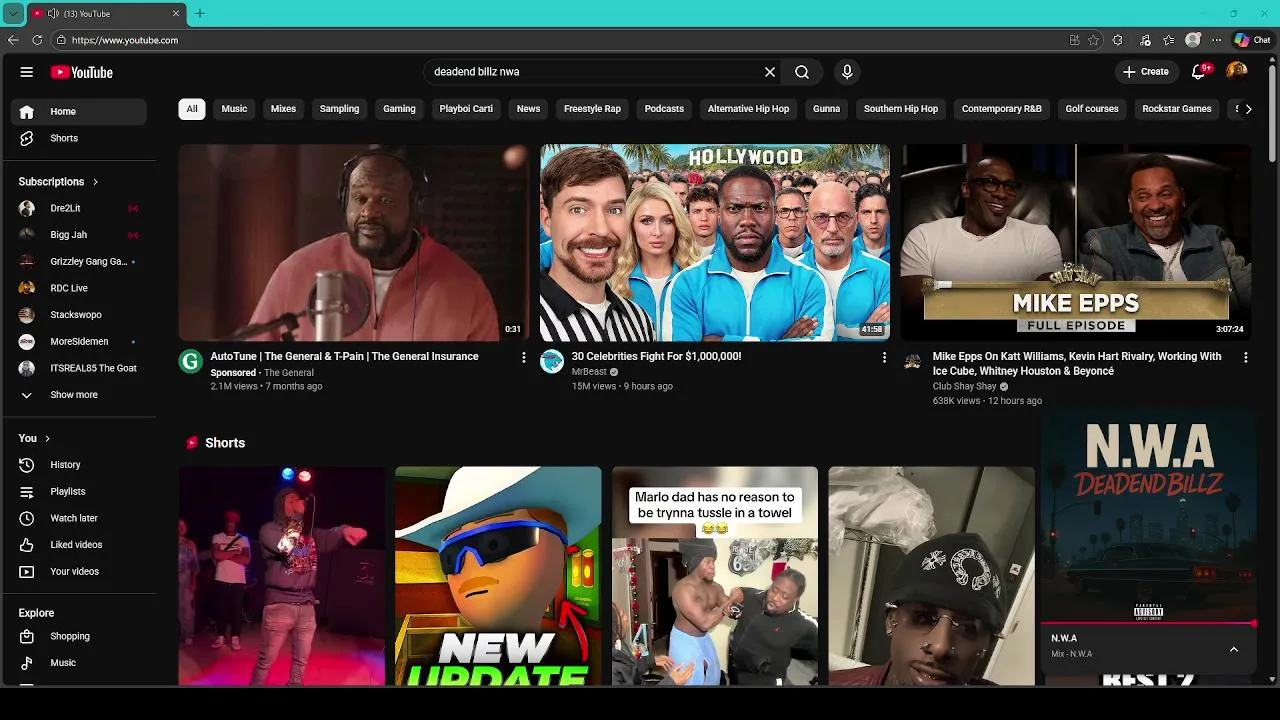Select the Playboi Carti filter chip
Screen dimensions: 1280x720
point(466,109)
